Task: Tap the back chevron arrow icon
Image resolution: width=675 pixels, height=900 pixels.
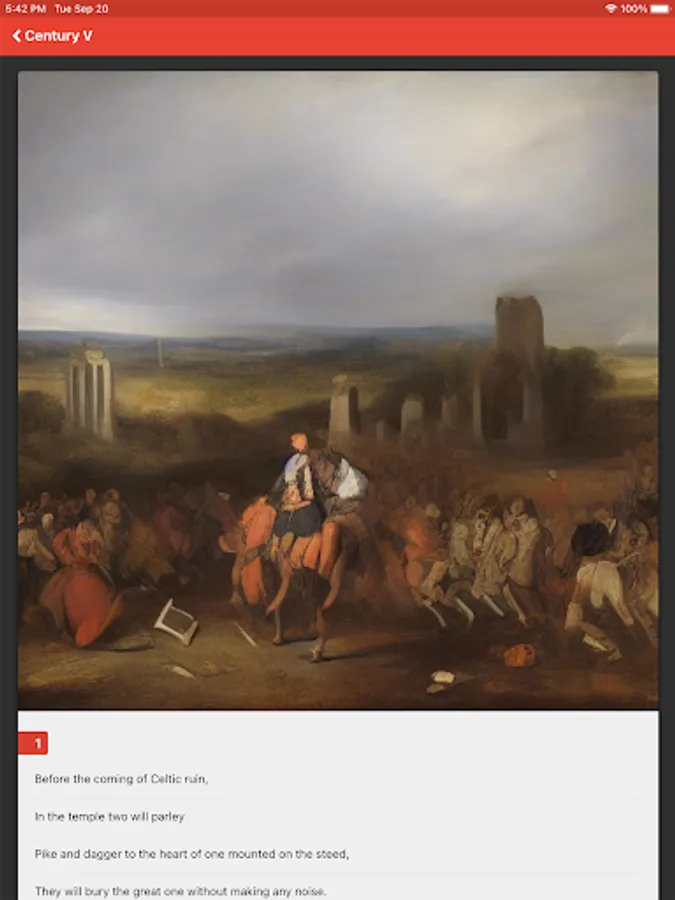Action: pos(17,36)
